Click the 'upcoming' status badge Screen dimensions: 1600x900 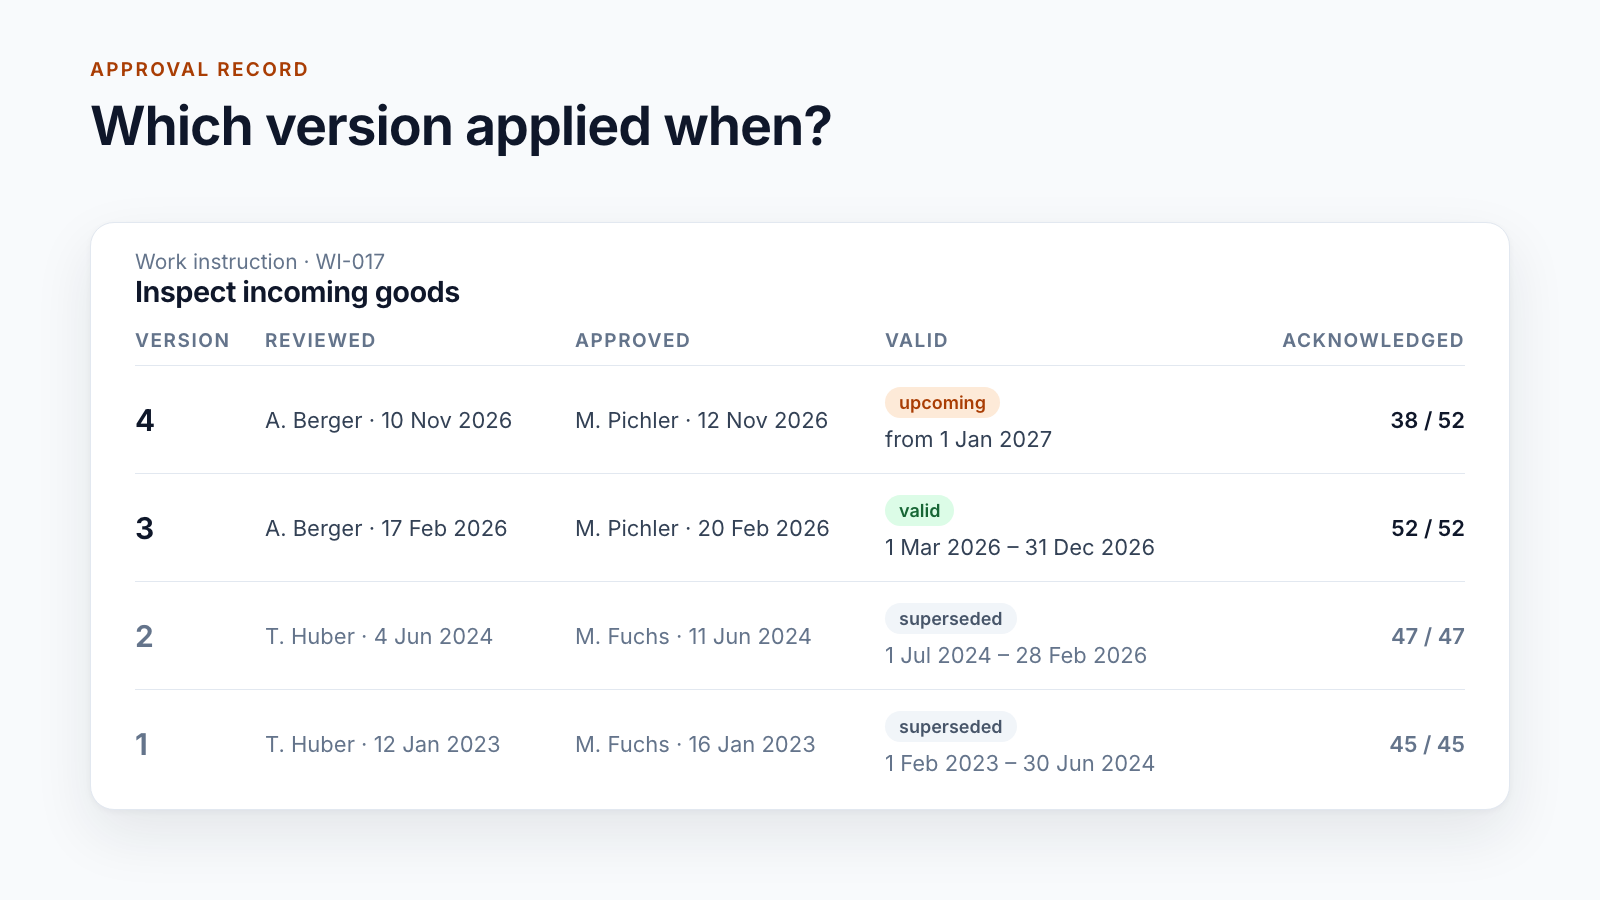pyautogui.click(x=942, y=403)
